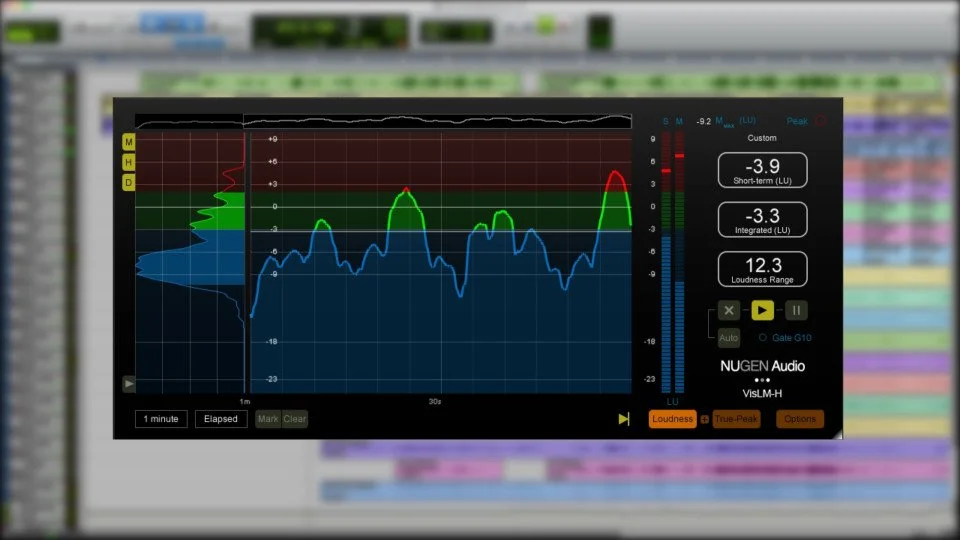Click the overview strip above the graph
Viewport: 960px width, 540px height.
[x=383, y=121]
